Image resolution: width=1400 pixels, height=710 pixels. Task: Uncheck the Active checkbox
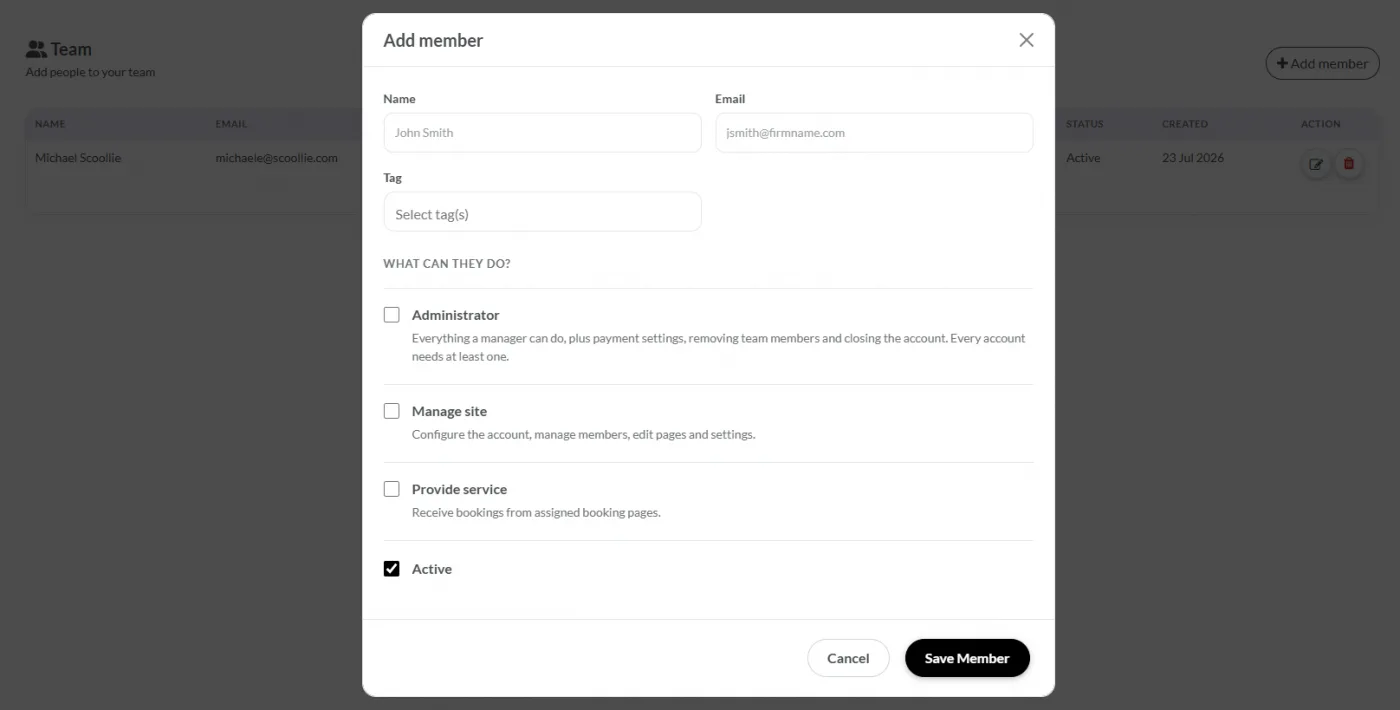coord(392,569)
